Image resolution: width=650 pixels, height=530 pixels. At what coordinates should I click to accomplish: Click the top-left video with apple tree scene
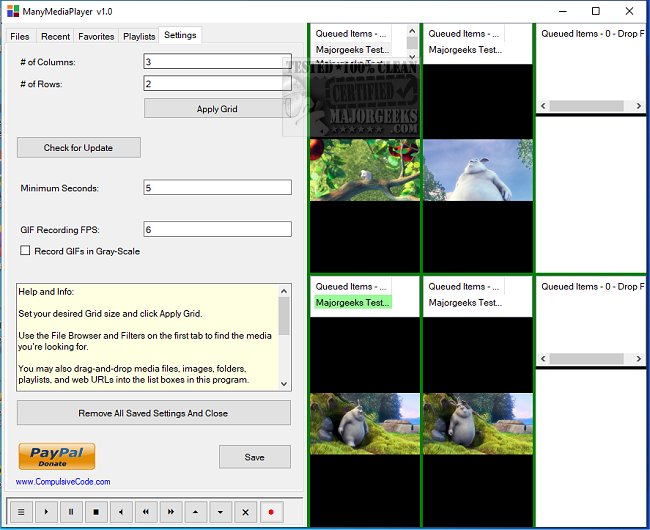(x=365, y=170)
